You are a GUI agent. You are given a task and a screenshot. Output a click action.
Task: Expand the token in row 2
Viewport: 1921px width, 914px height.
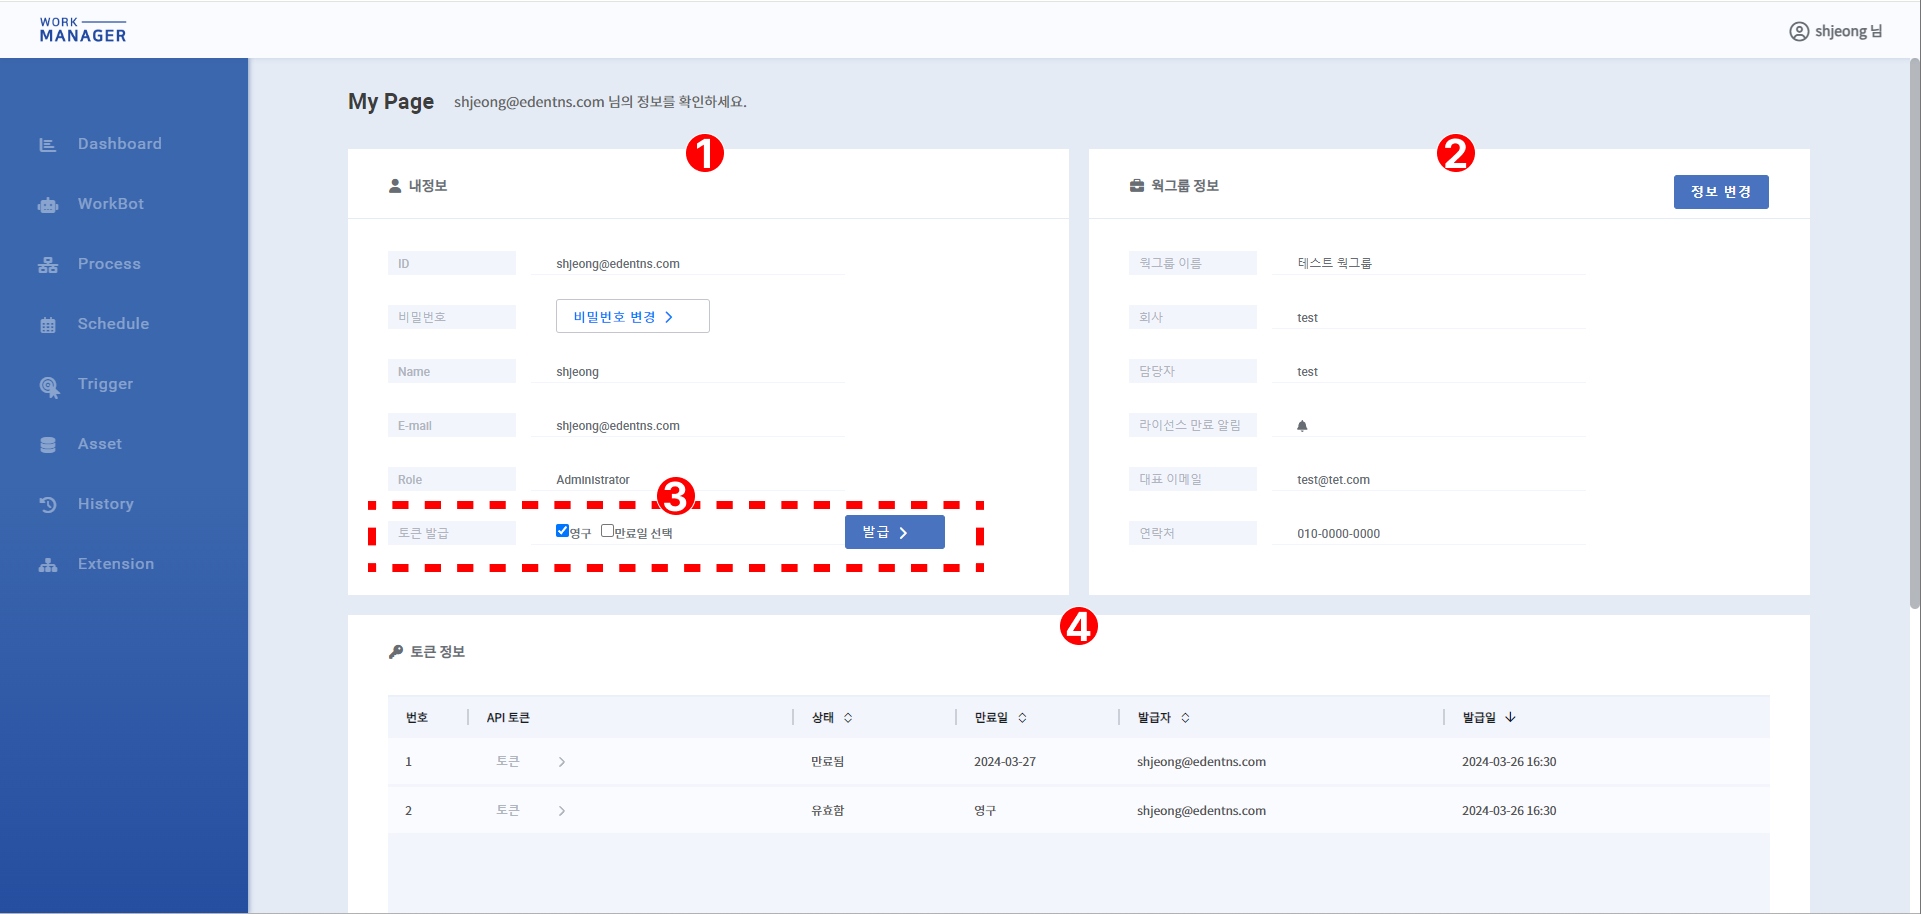pyautogui.click(x=562, y=811)
